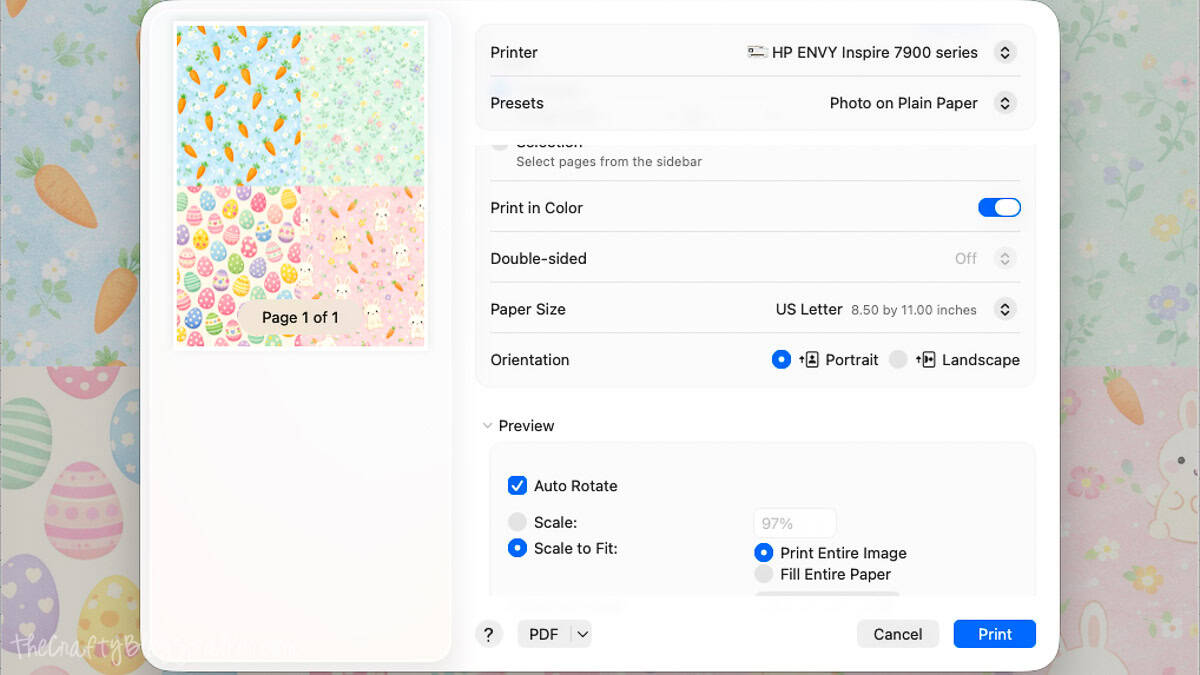Select the Scale radio button
The image size is (1200, 675).
coord(517,522)
